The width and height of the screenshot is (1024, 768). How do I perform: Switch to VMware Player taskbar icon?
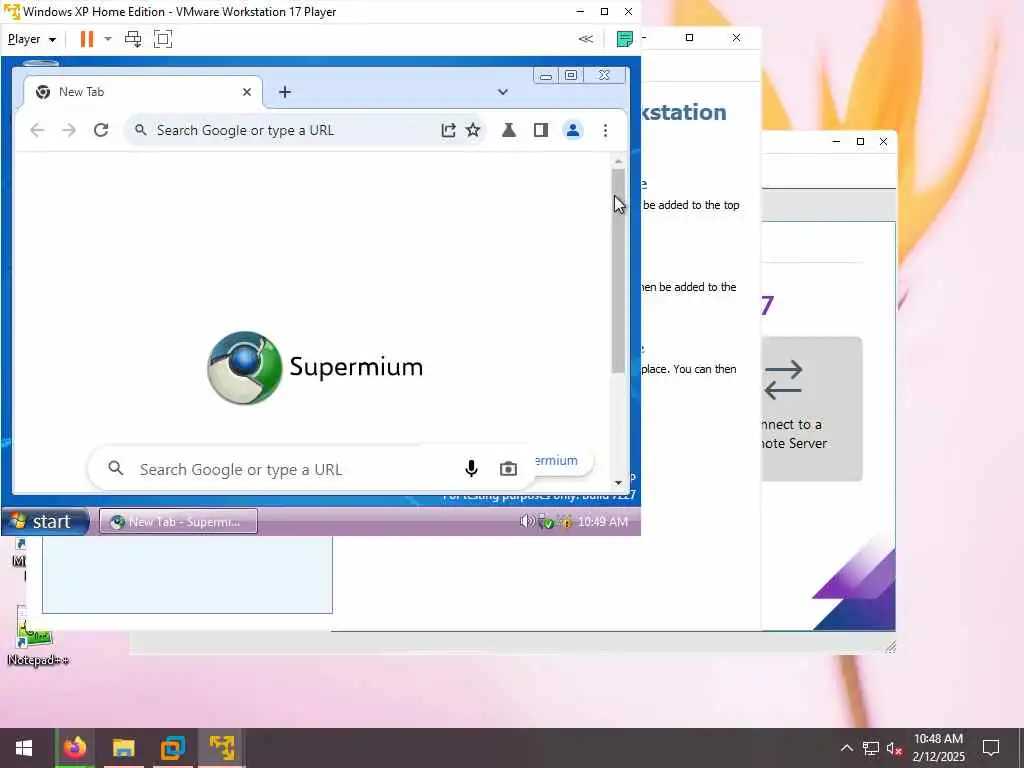[221, 748]
